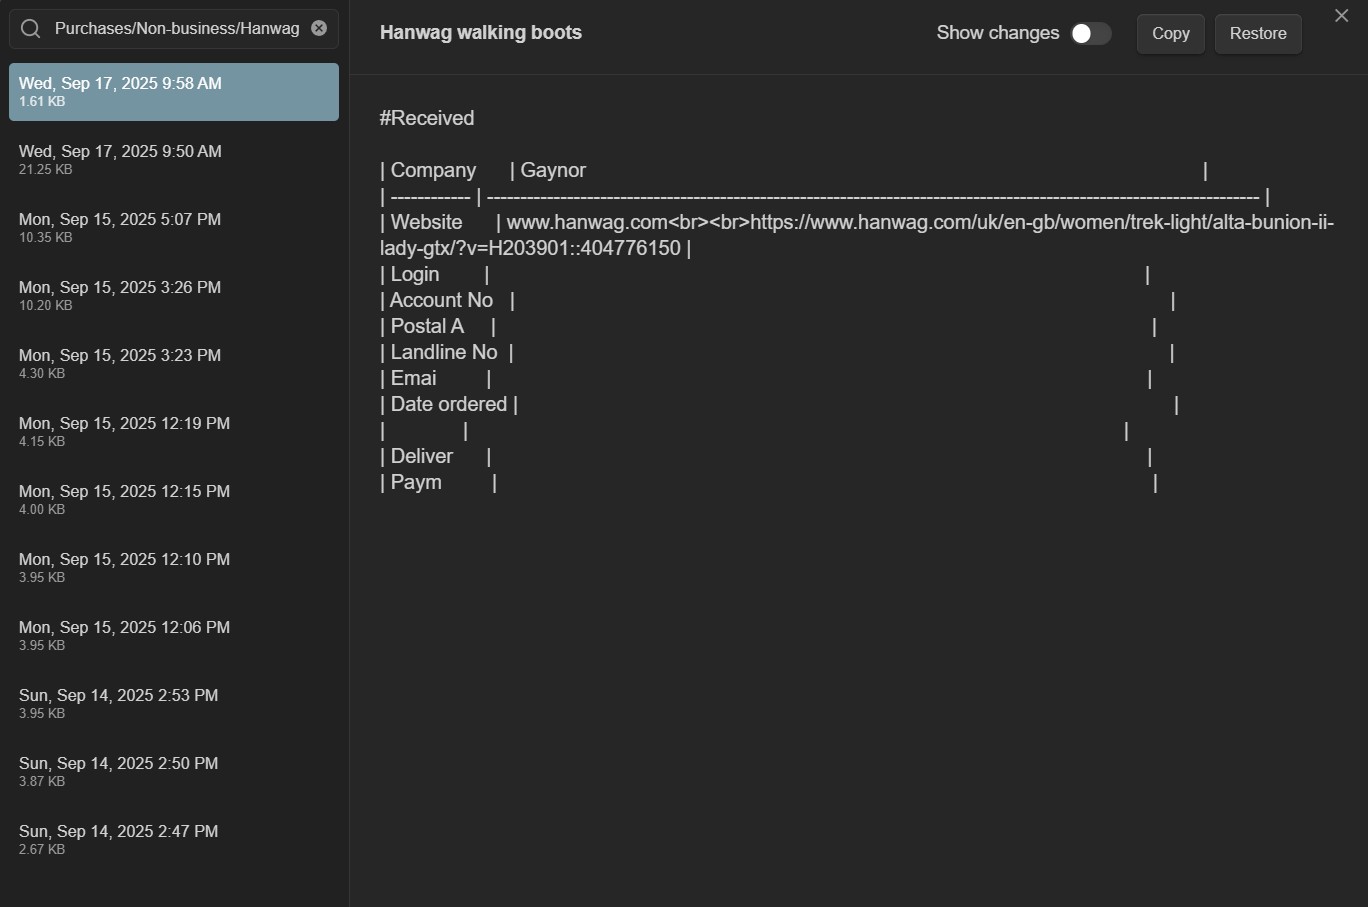
Task: Toggle the Show changes switch
Action: (1090, 33)
